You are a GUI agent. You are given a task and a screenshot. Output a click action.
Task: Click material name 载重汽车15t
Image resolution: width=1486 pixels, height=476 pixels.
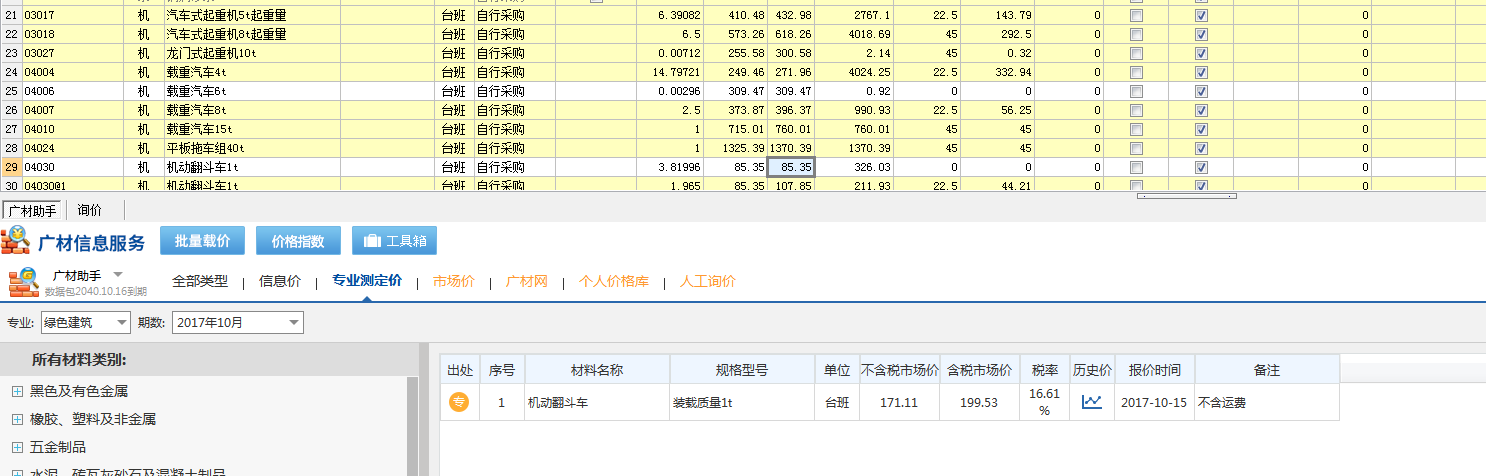pos(200,129)
